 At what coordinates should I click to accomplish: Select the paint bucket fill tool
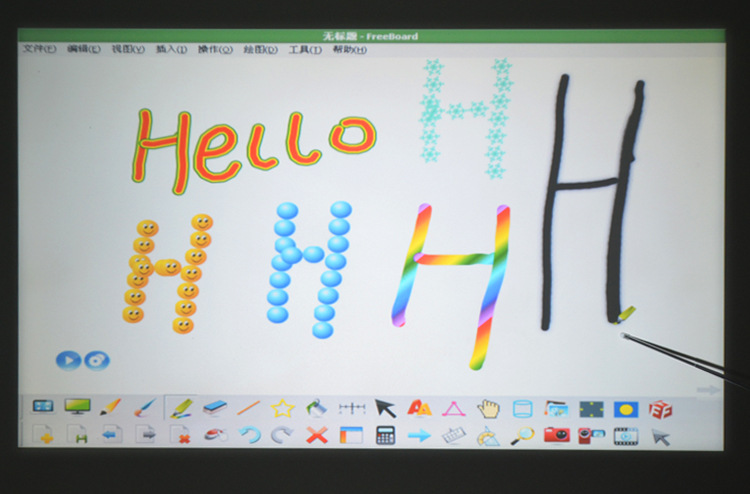coord(317,408)
